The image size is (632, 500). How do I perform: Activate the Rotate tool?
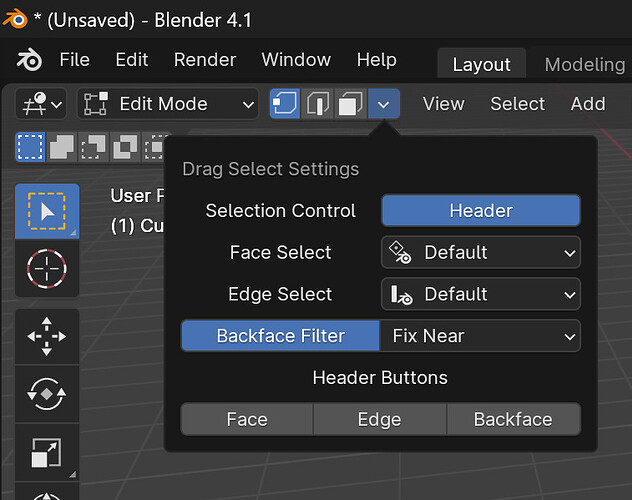click(47, 394)
